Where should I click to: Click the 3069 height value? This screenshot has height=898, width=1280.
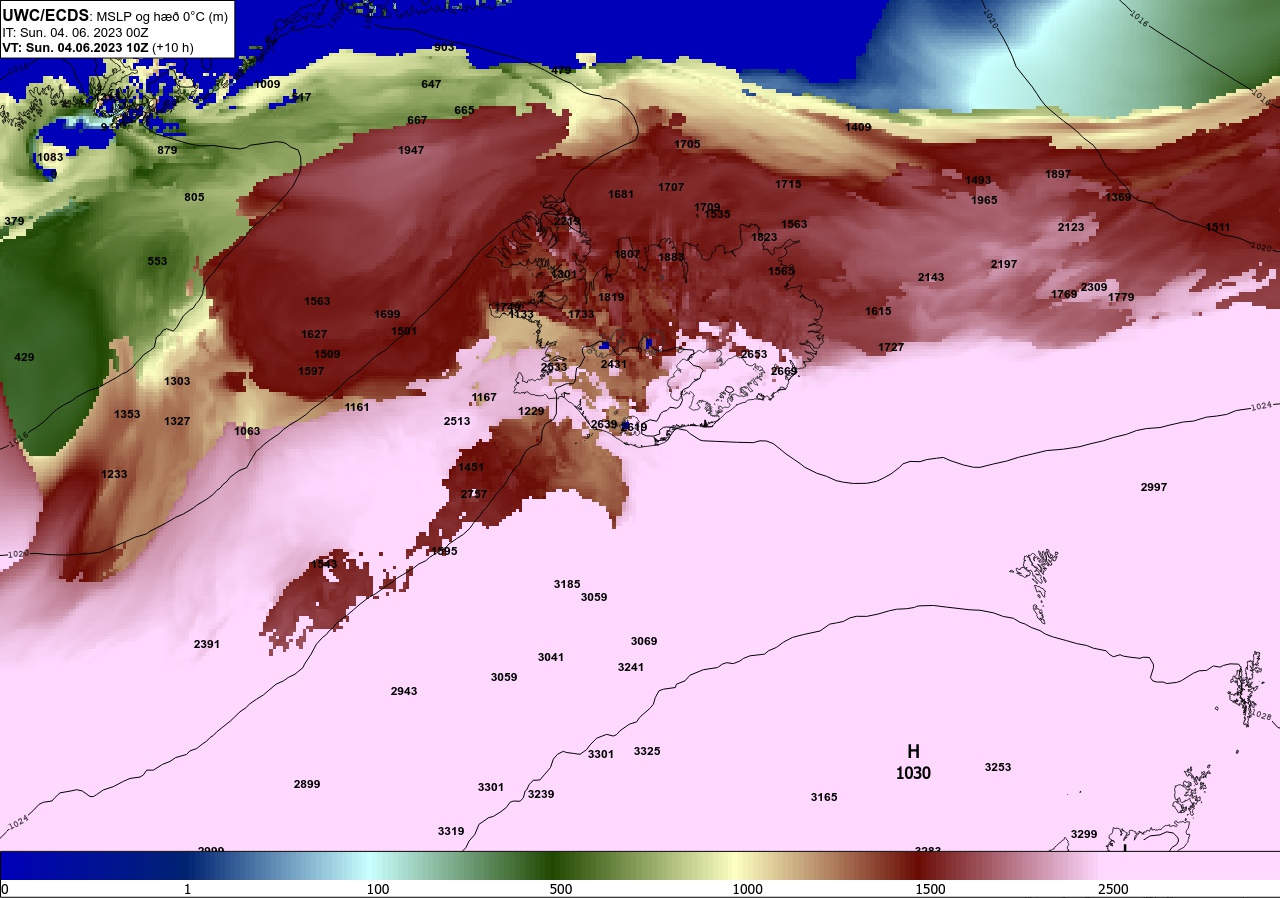tap(644, 641)
